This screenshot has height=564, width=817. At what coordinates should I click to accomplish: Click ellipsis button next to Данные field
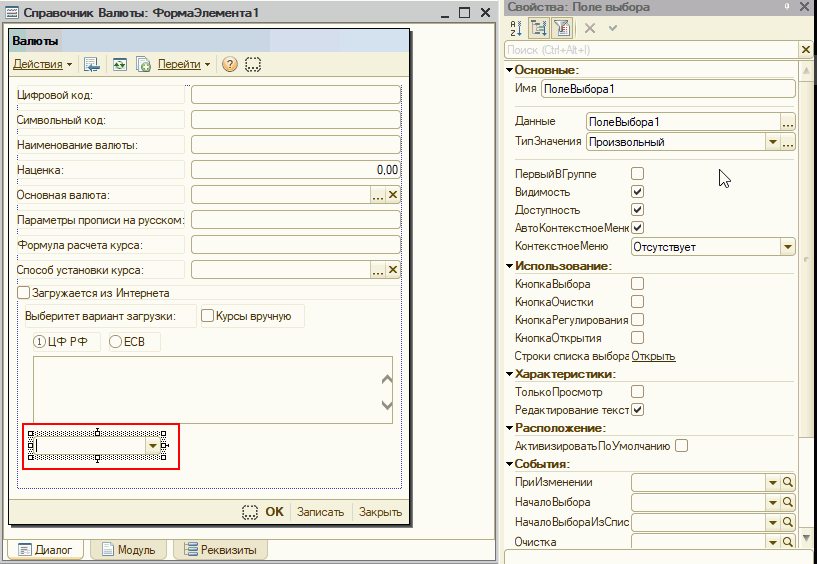coord(788,122)
